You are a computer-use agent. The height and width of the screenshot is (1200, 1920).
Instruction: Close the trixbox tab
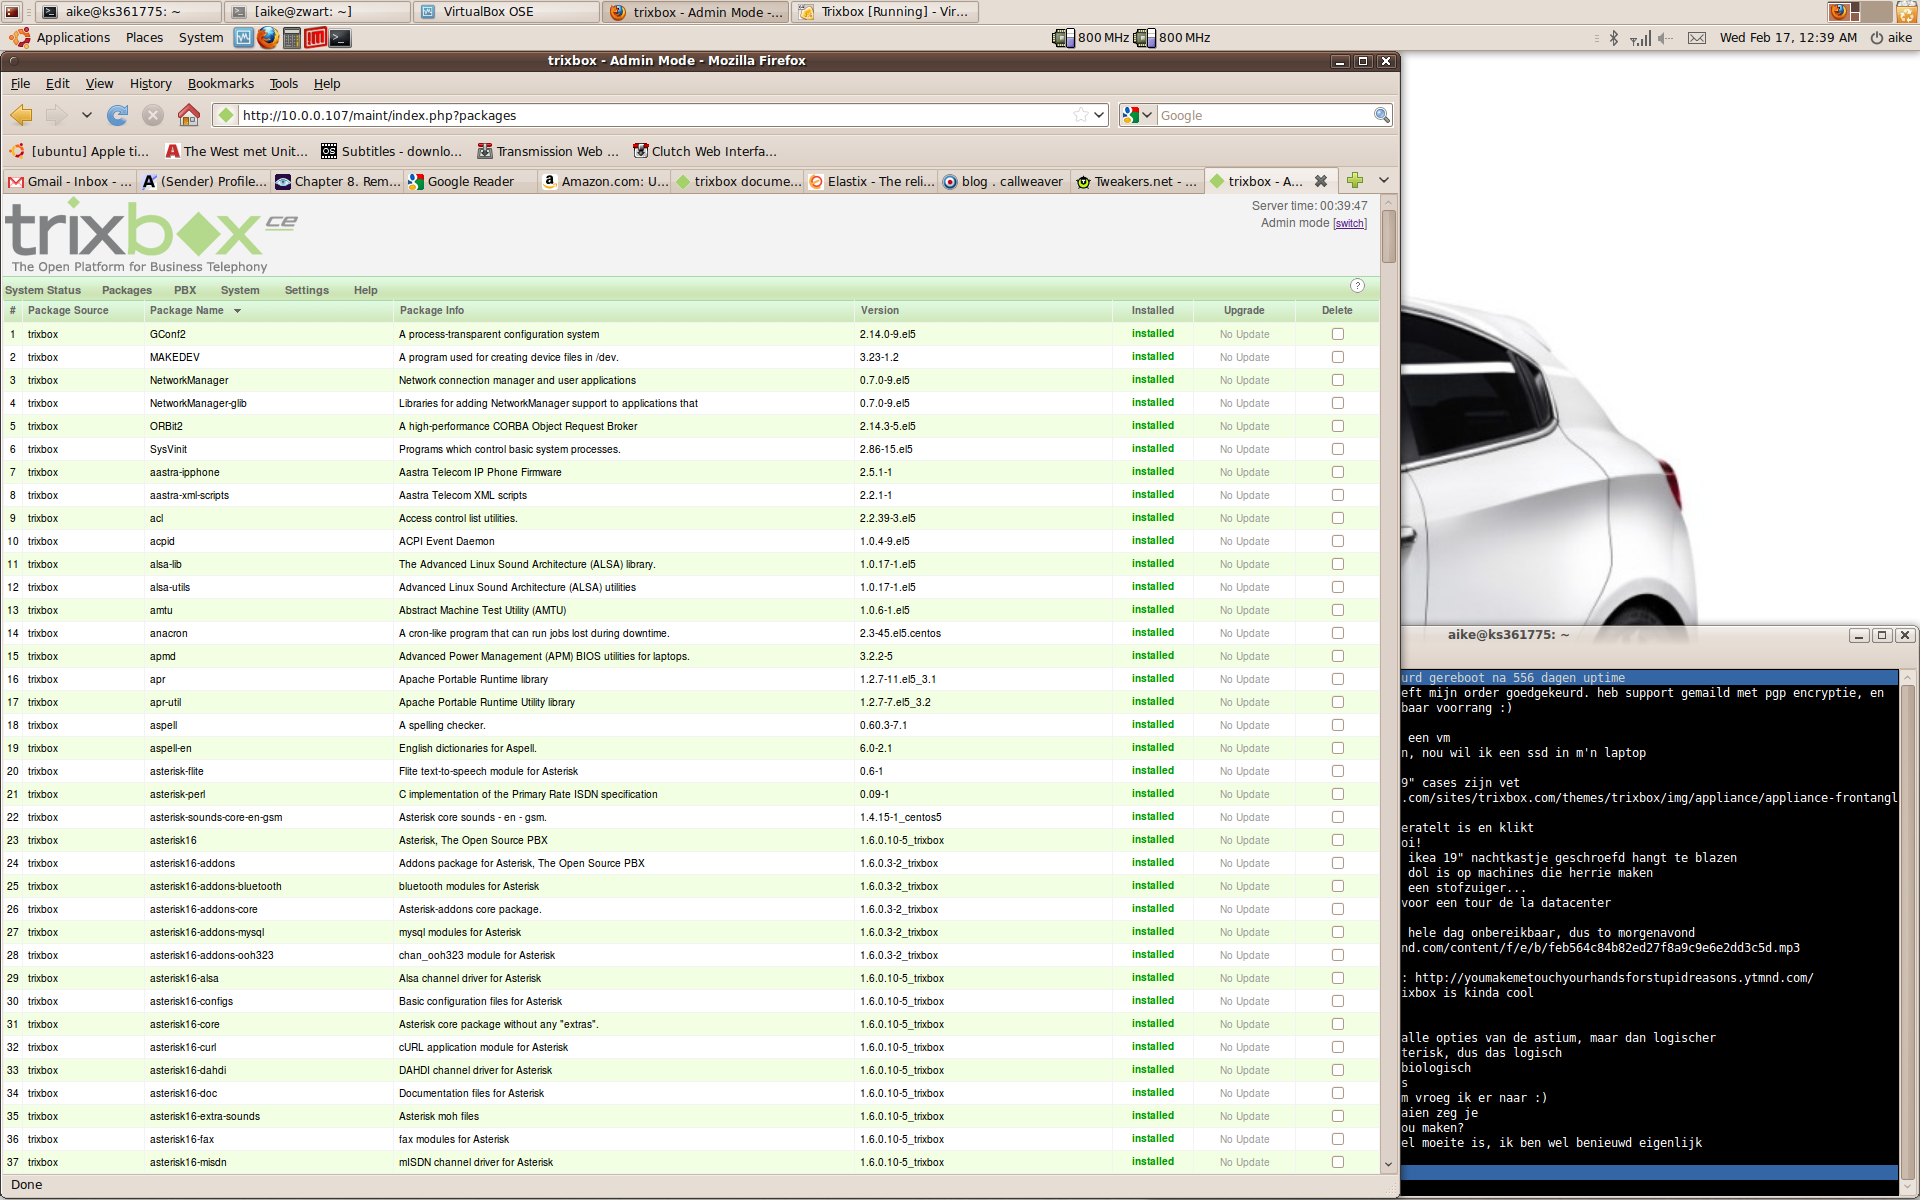(1321, 181)
